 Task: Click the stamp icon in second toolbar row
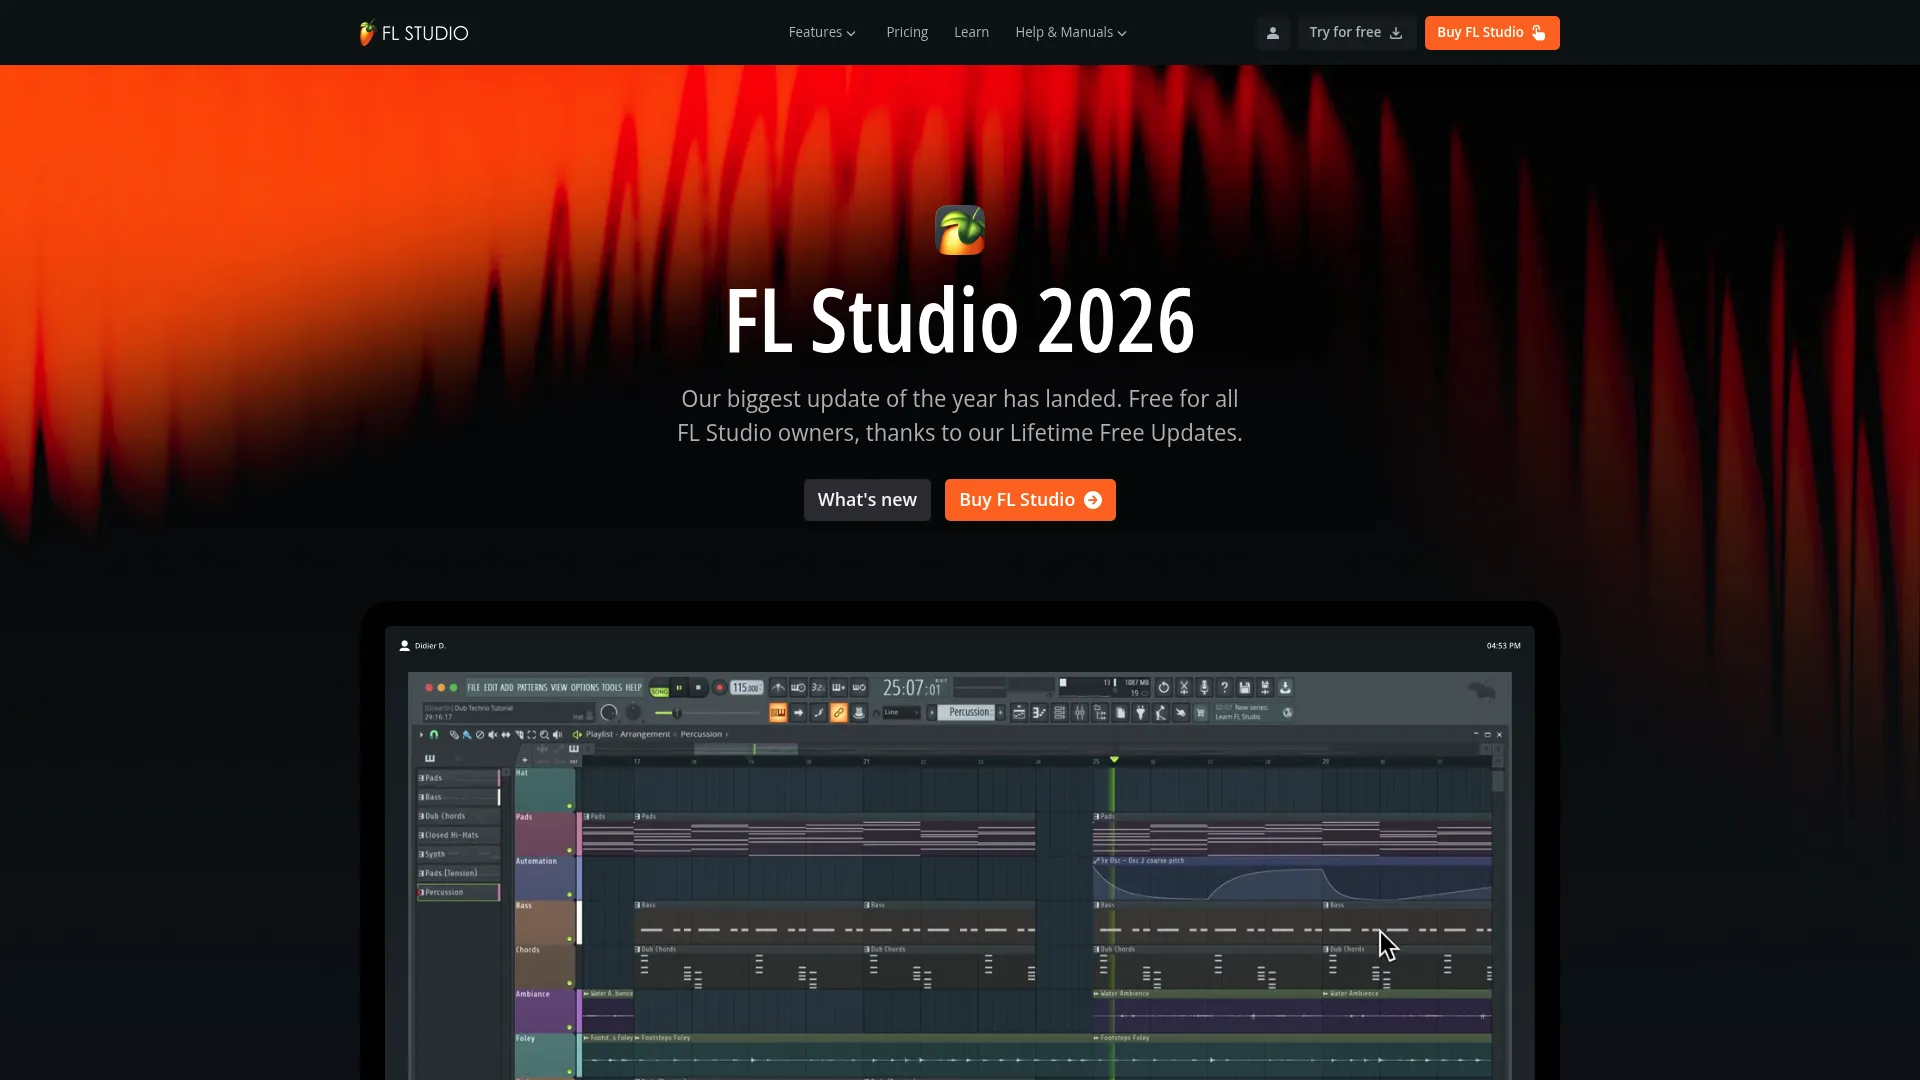(x=858, y=712)
